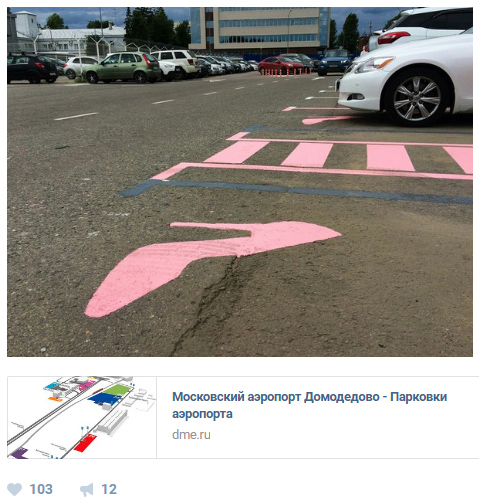
Task: Click the red sedan parked in the photo
Action: click(x=281, y=65)
